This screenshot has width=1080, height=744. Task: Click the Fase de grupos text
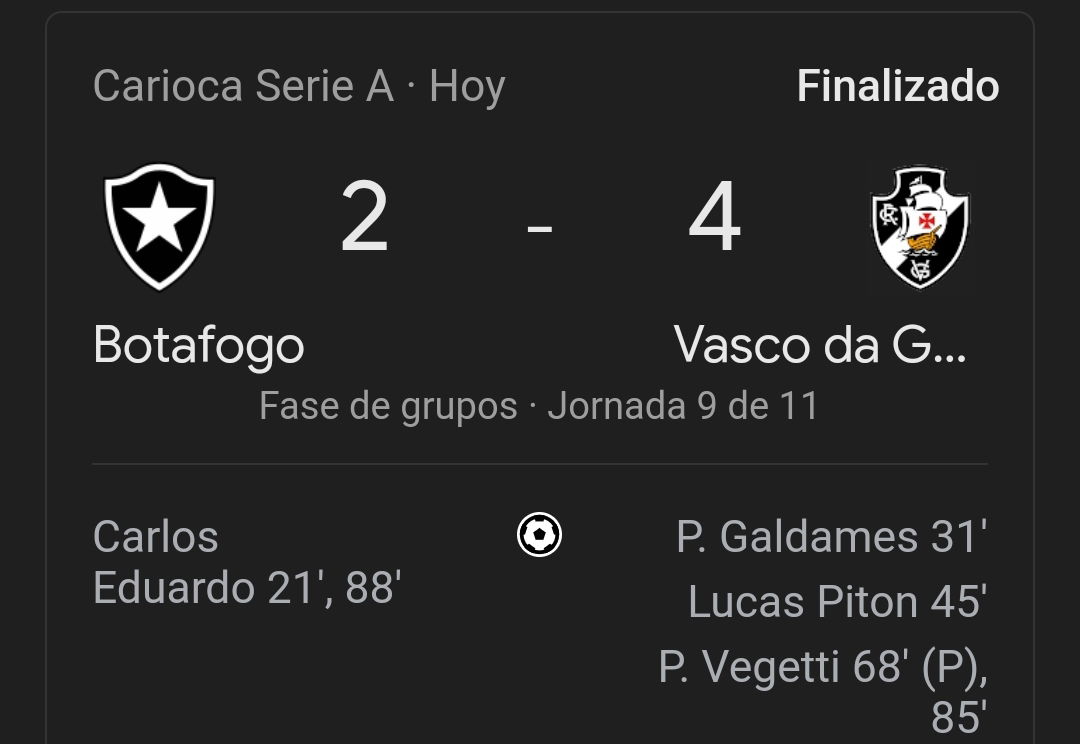pos(388,406)
